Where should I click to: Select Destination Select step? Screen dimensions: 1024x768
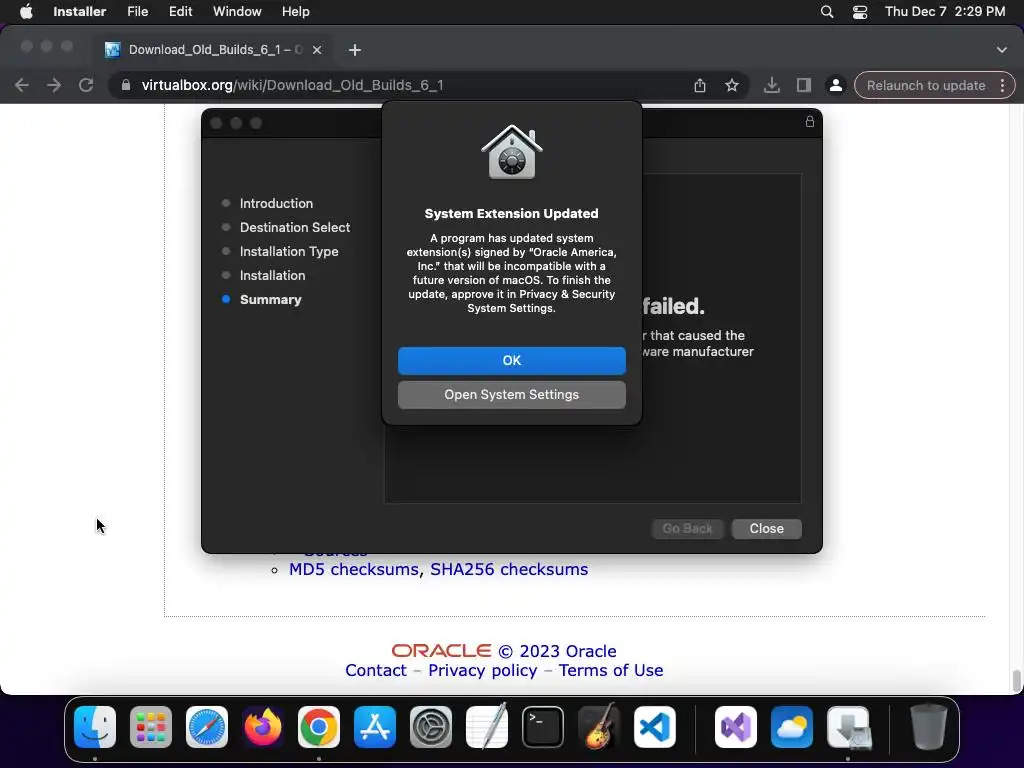point(295,227)
